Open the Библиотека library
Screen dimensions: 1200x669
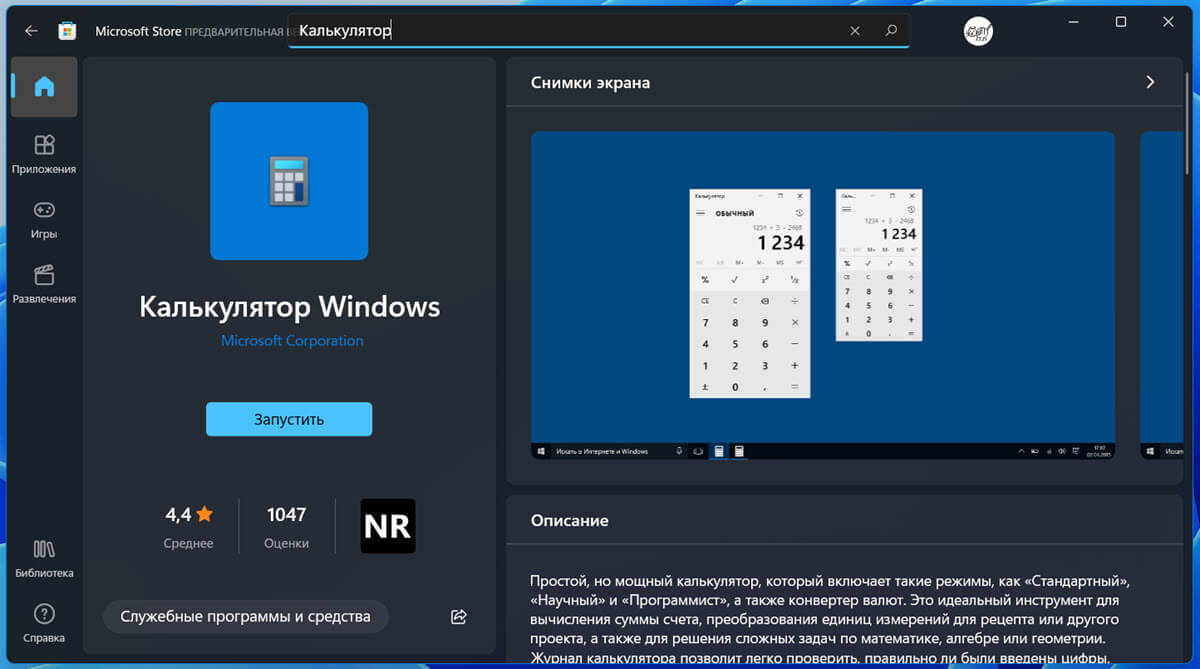[44, 558]
